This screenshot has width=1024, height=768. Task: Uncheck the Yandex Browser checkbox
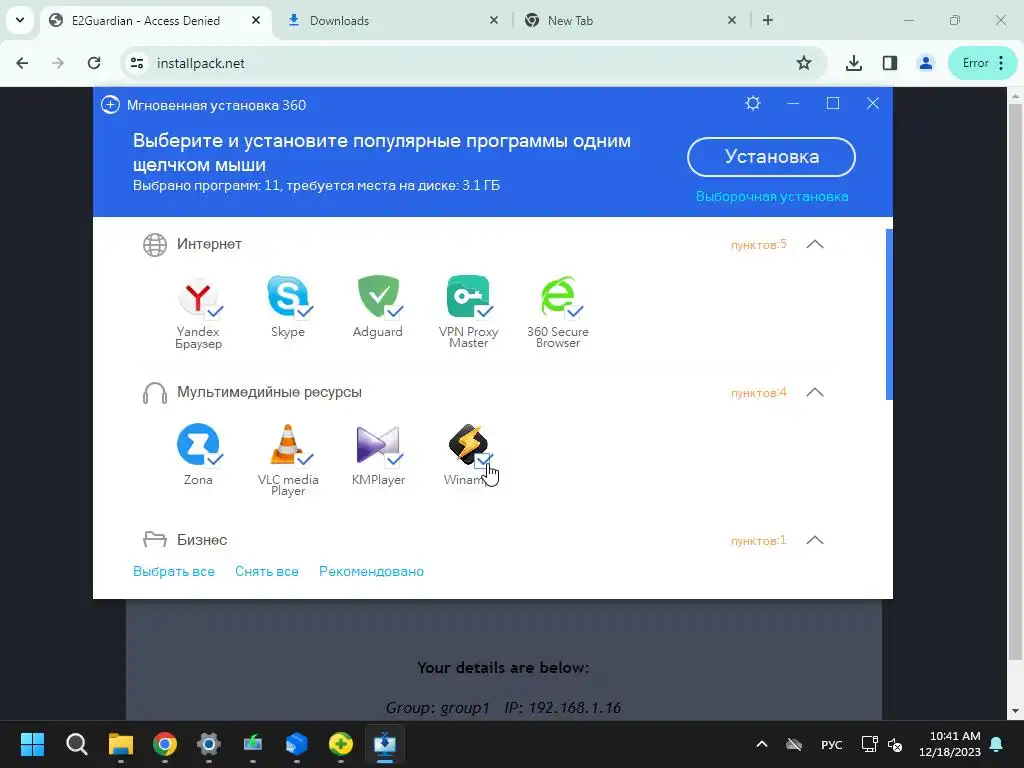(215, 312)
